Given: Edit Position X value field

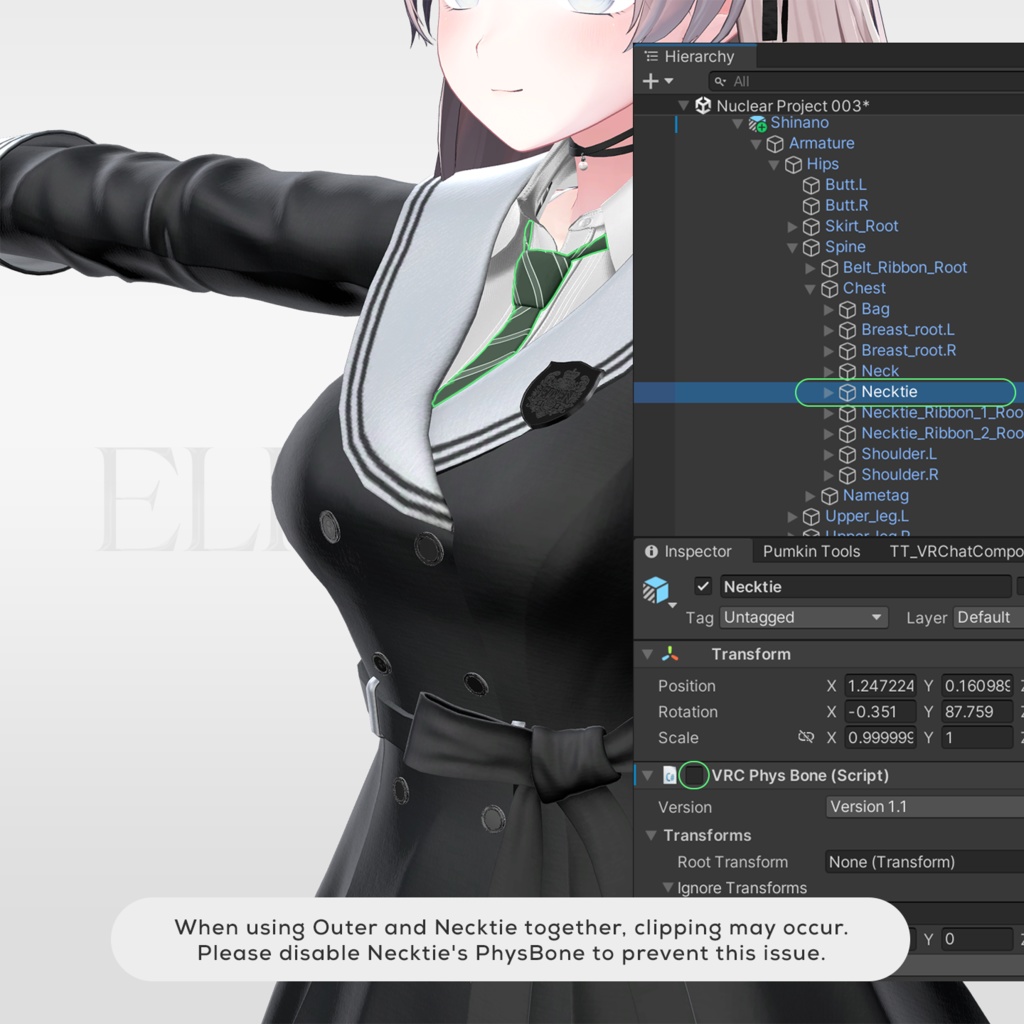Looking at the screenshot, I should click(880, 686).
